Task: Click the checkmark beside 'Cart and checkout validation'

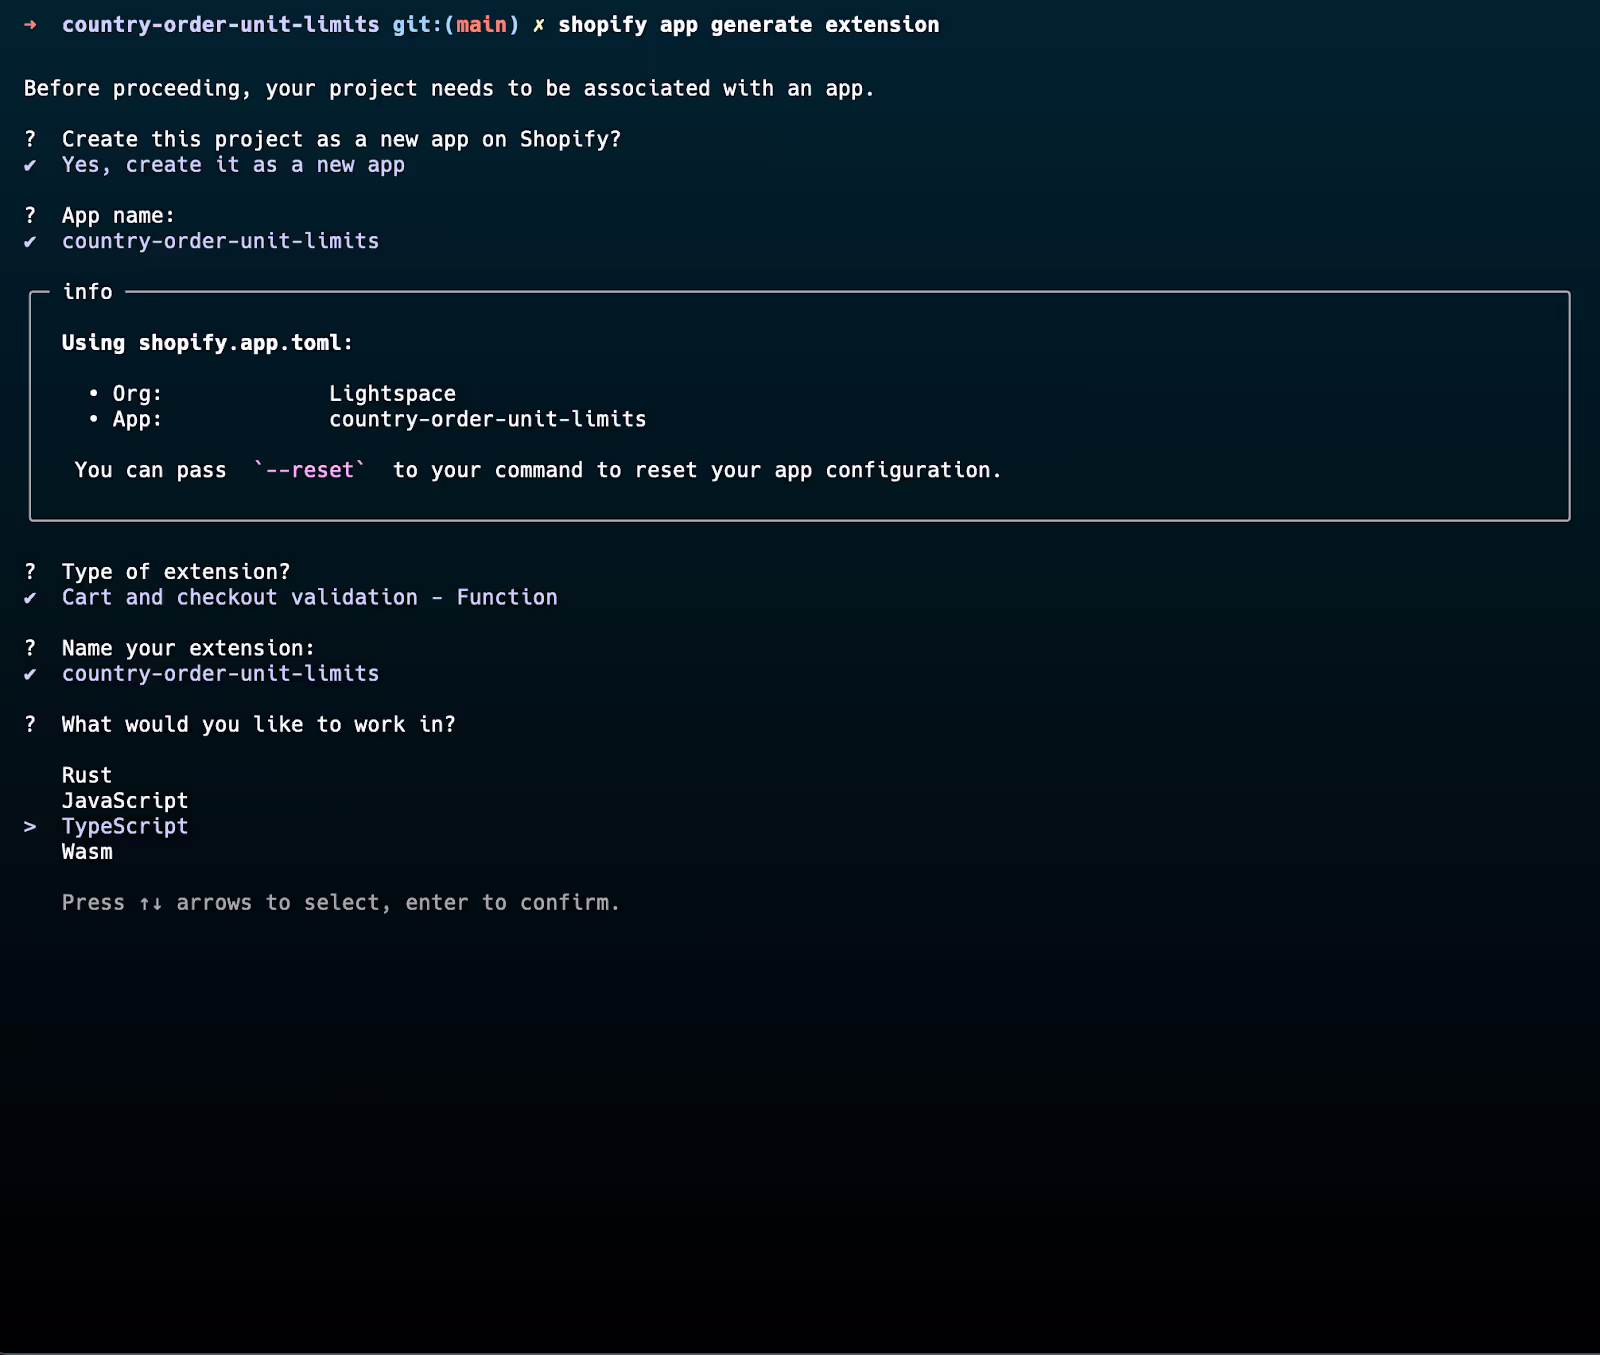Action: tap(30, 598)
